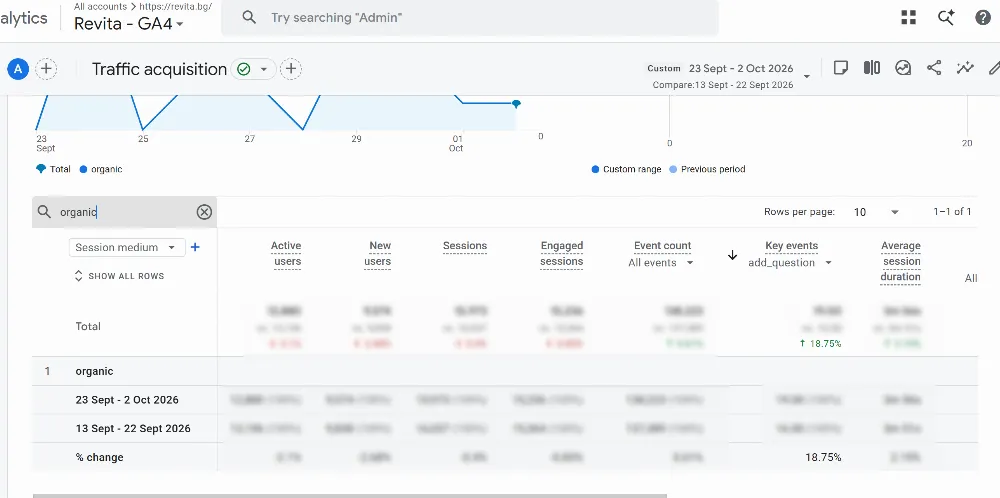This screenshot has height=498, width=1000.
Task: Open the sparkle trend insights icon
Action: (x=965, y=68)
